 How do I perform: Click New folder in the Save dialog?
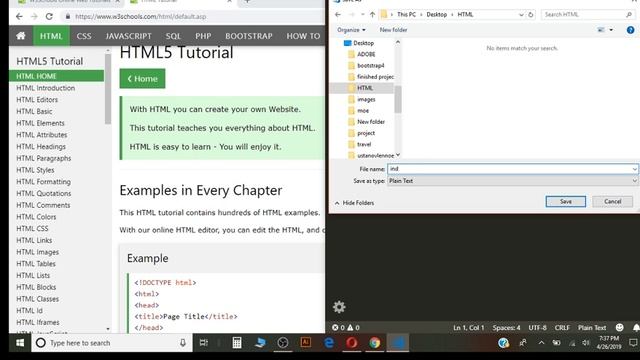coord(393,30)
